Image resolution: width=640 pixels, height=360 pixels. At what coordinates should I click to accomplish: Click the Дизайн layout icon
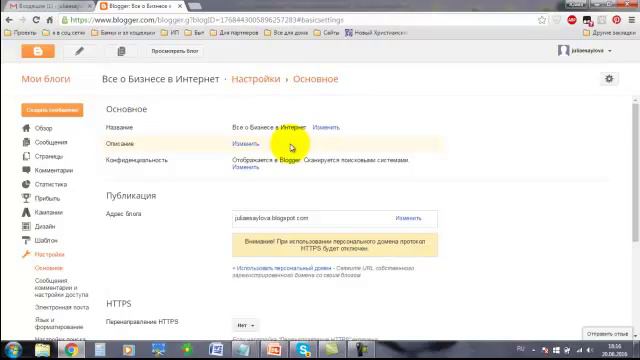pos(26,226)
